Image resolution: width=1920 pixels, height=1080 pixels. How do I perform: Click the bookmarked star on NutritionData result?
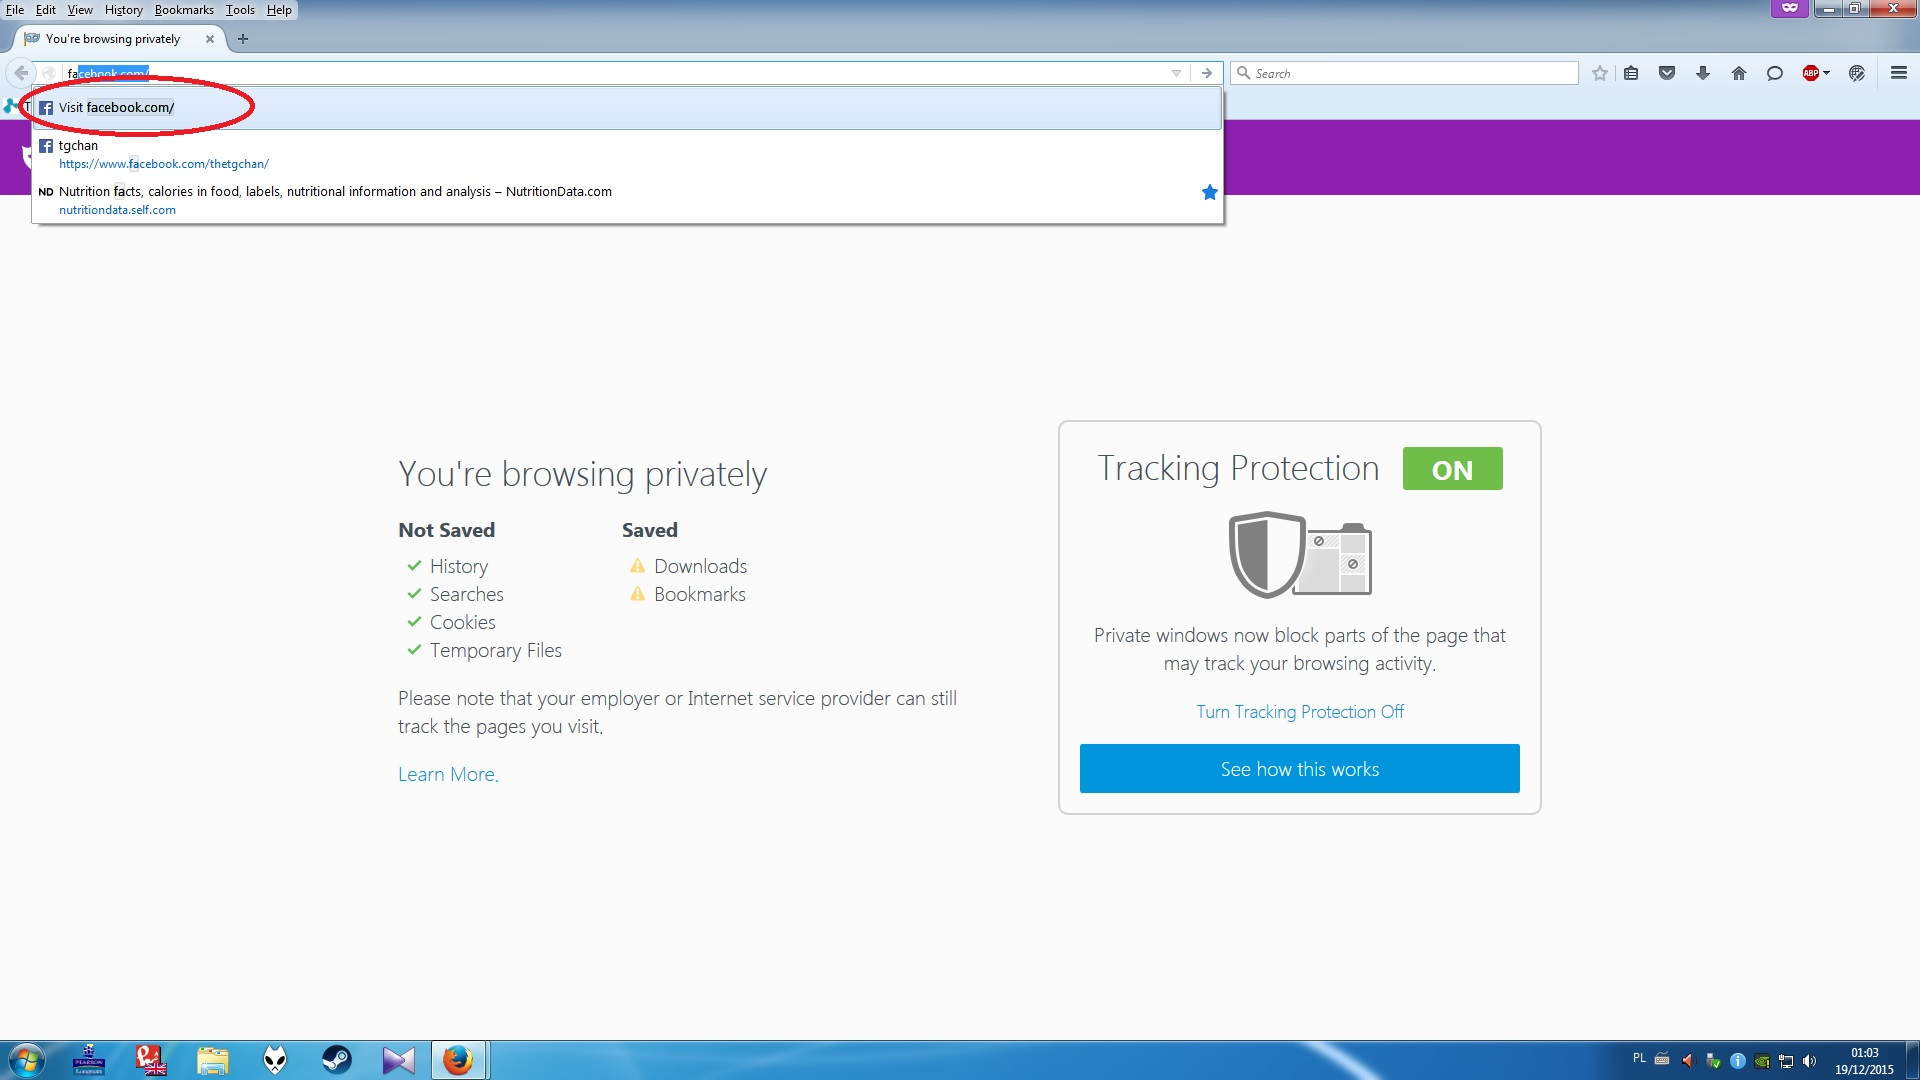[x=1209, y=192]
